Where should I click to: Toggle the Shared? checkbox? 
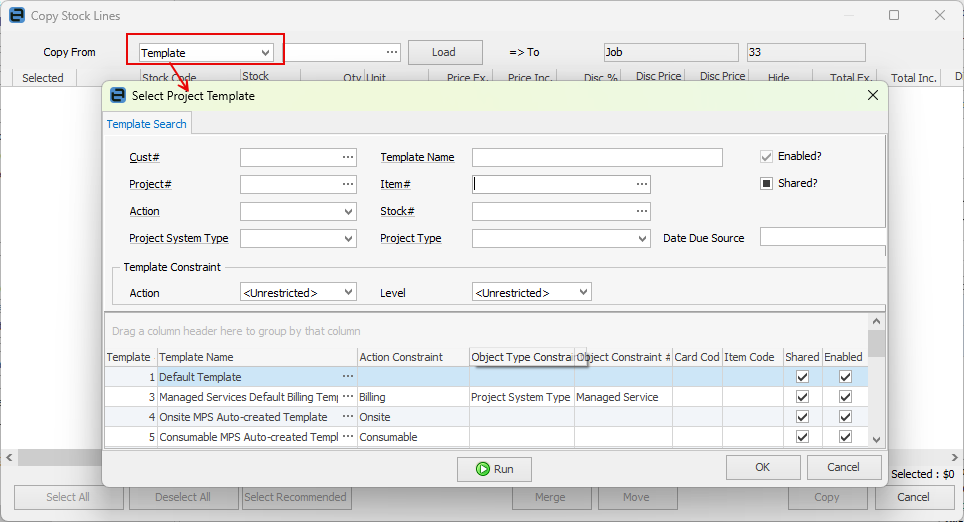[x=766, y=184]
